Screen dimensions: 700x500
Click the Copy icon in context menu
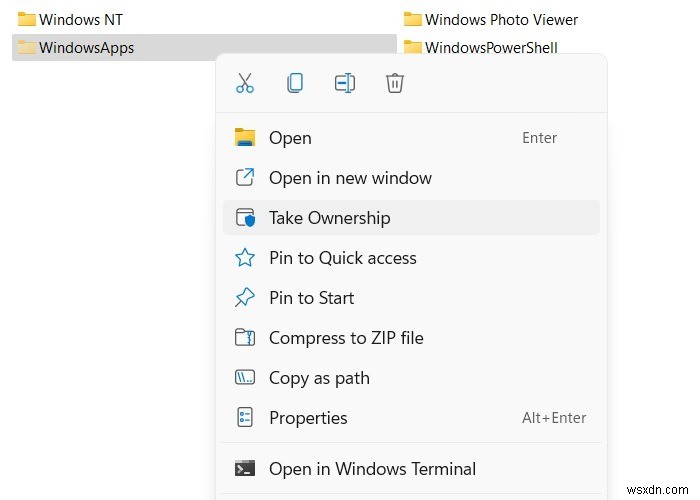coord(295,83)
